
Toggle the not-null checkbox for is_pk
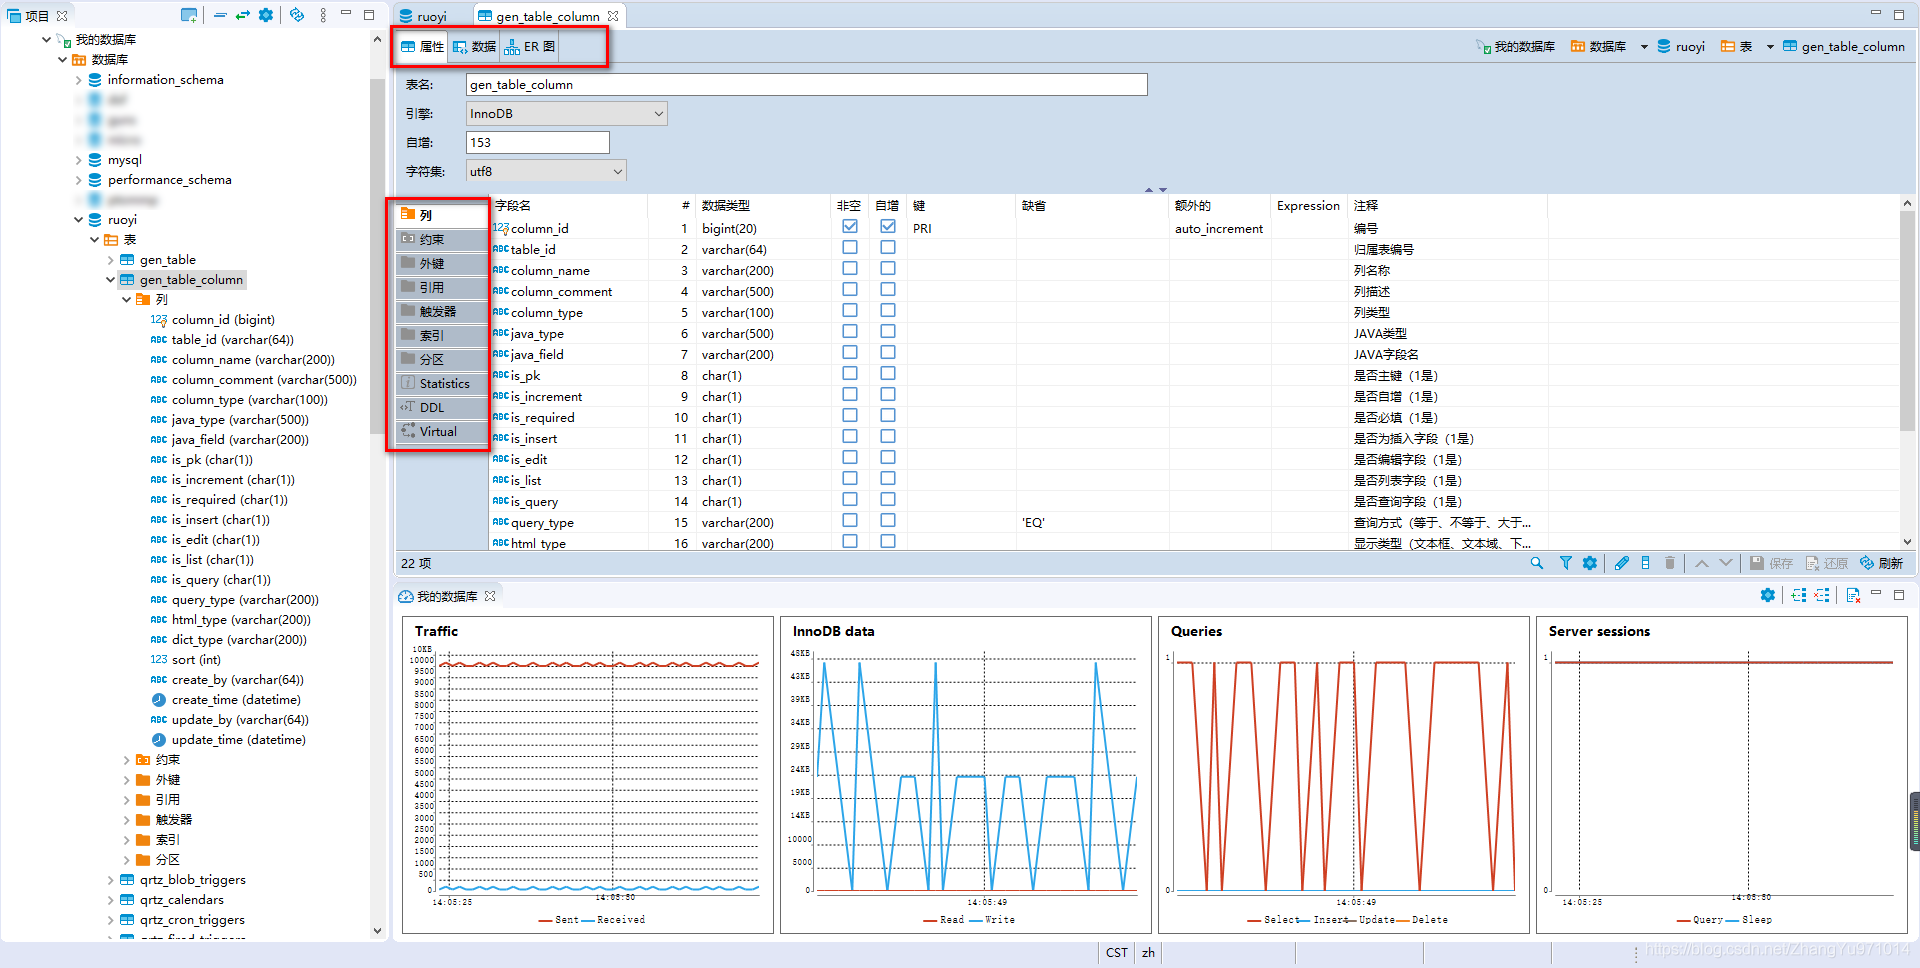tap(850, 374)
